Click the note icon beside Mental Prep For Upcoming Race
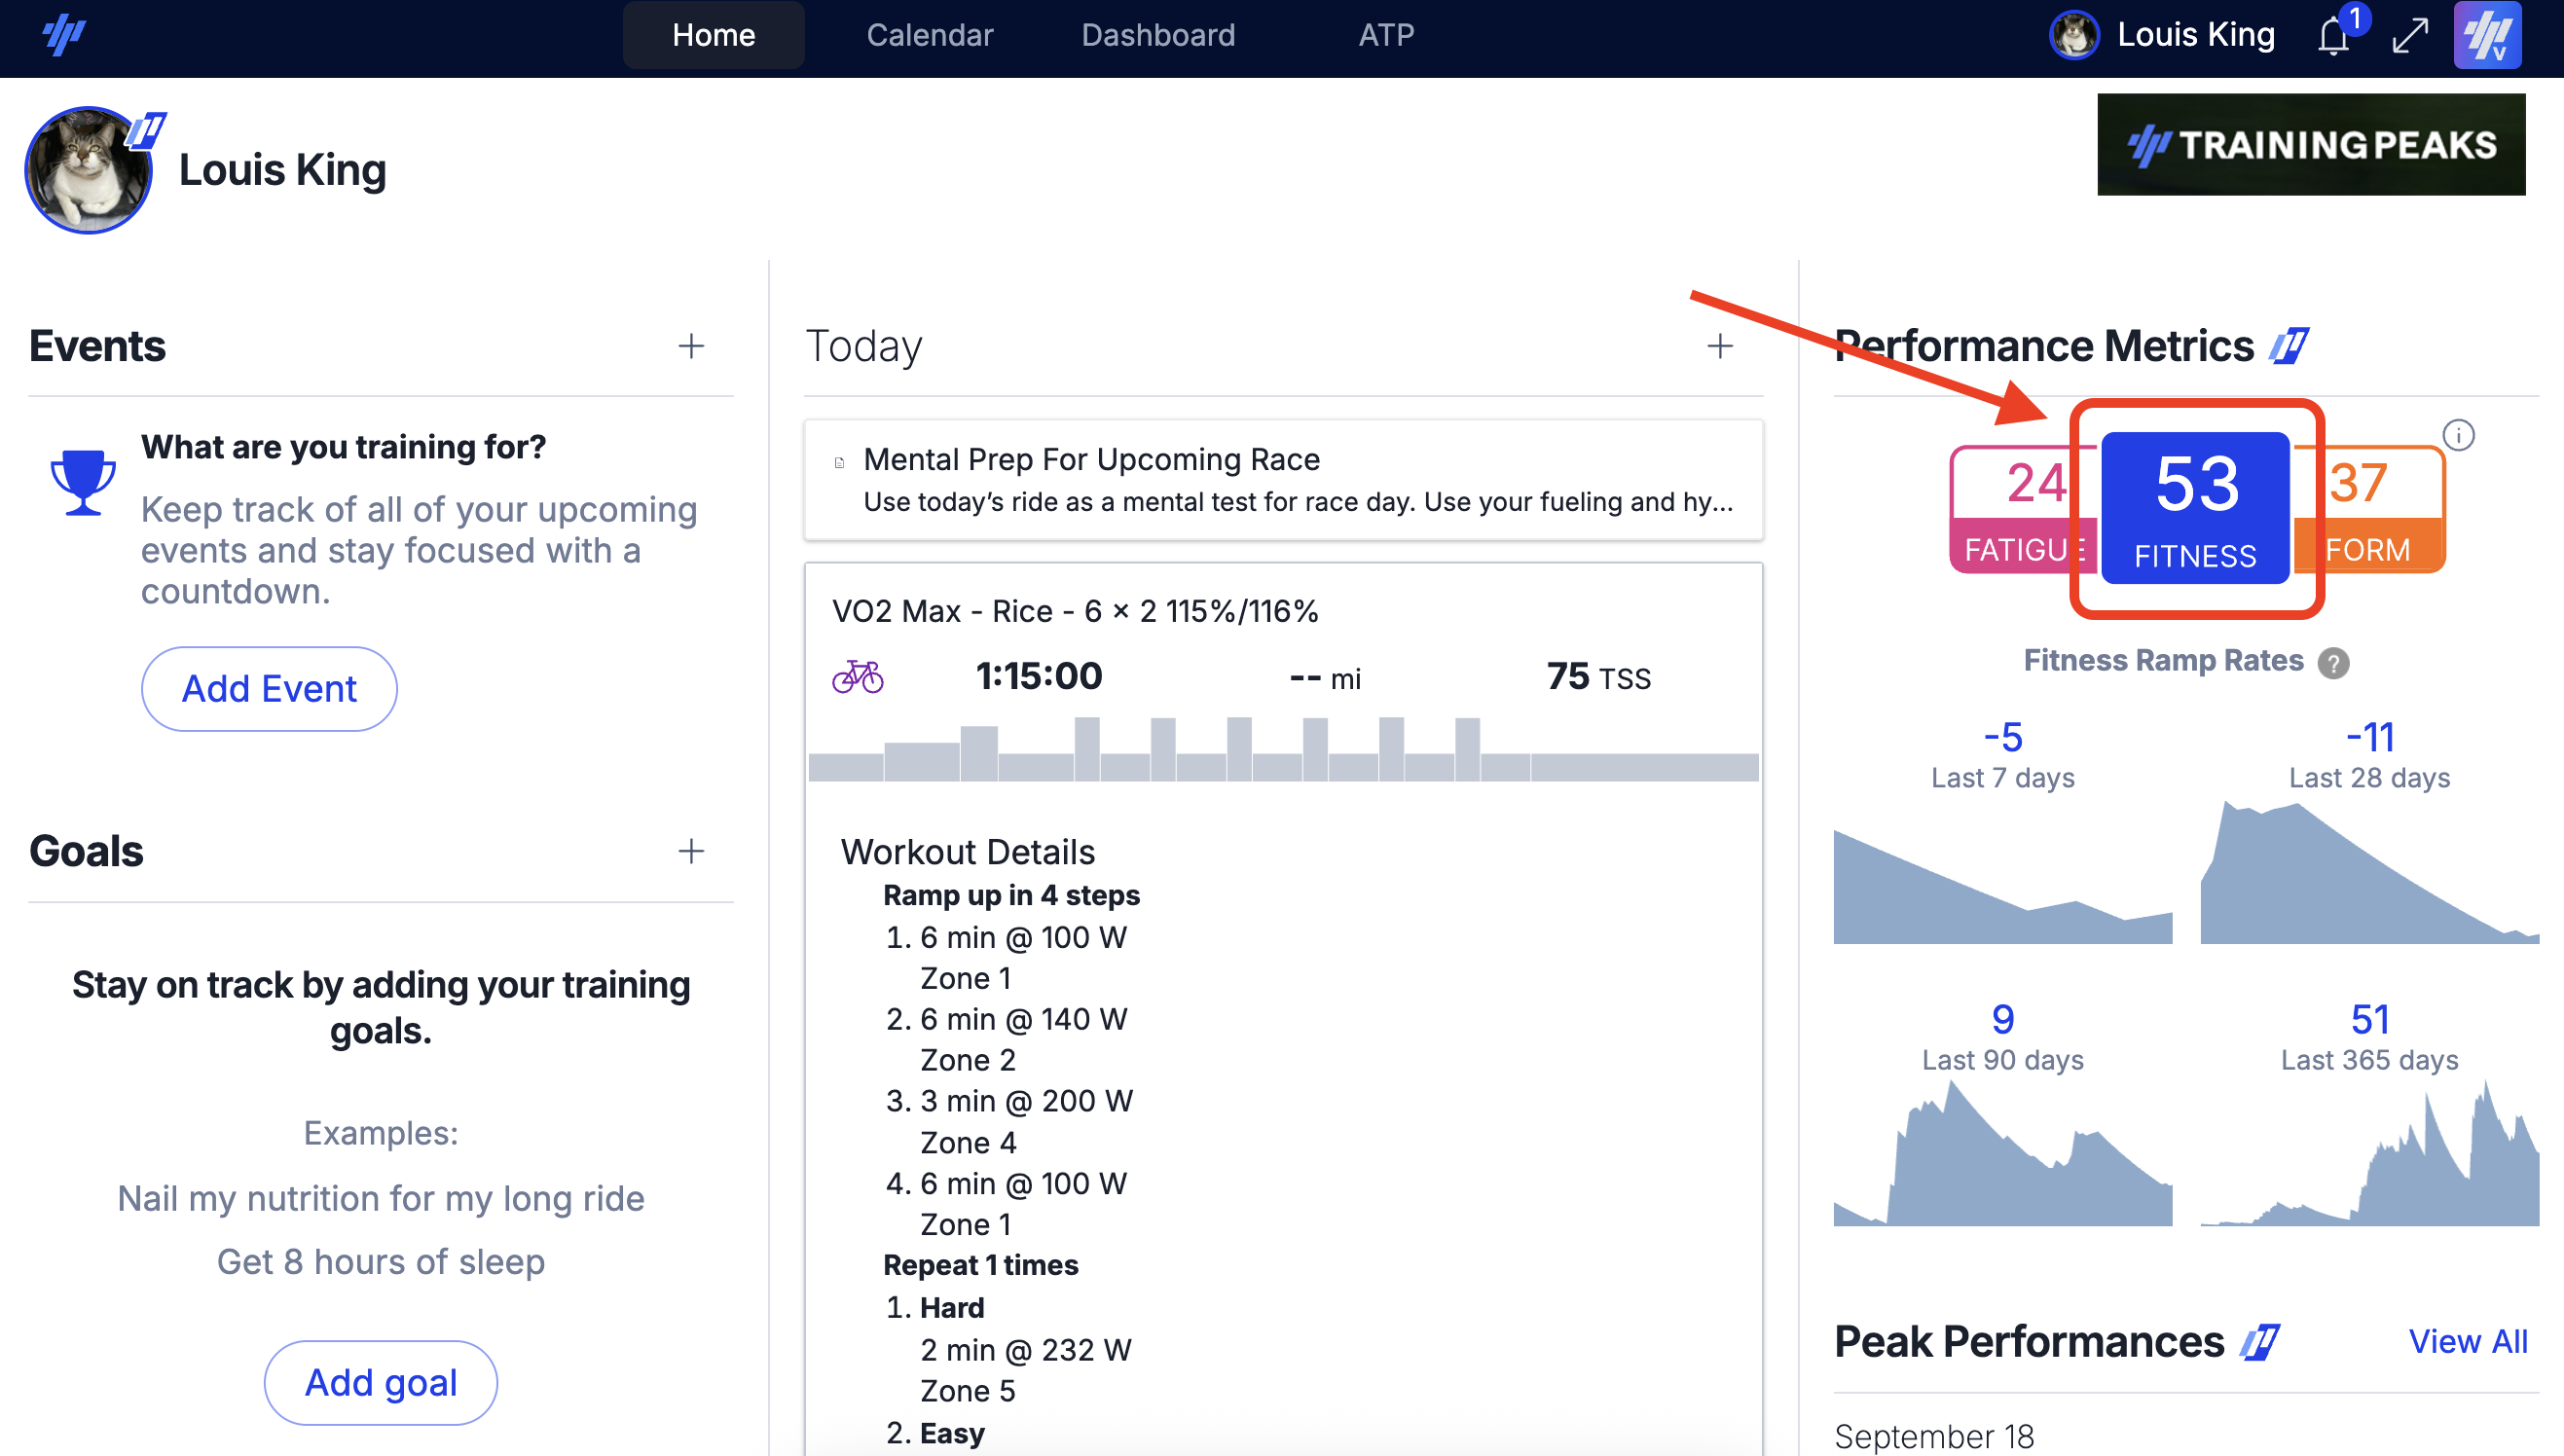2564x1456 pixels. click(x=838, y=461)
